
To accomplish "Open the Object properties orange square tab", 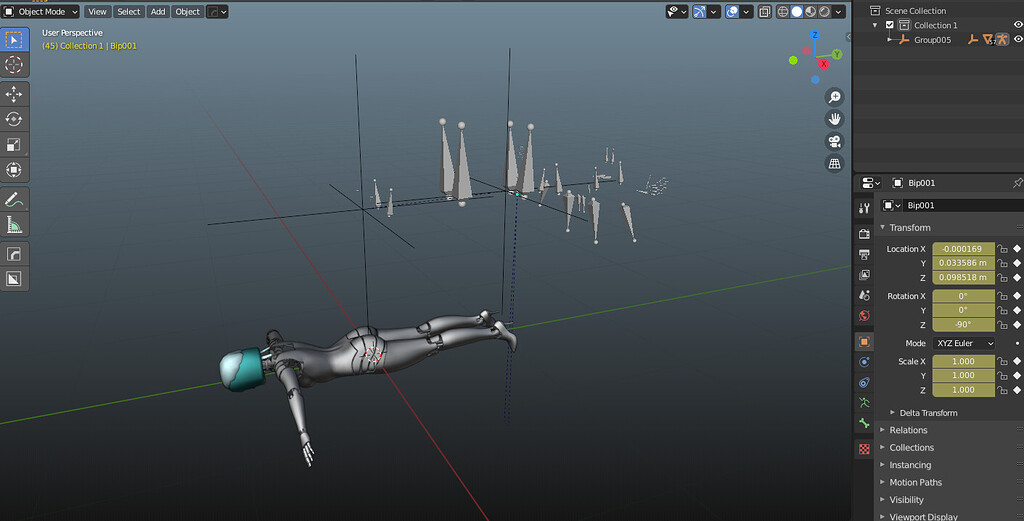I will (x=864, y=341).
